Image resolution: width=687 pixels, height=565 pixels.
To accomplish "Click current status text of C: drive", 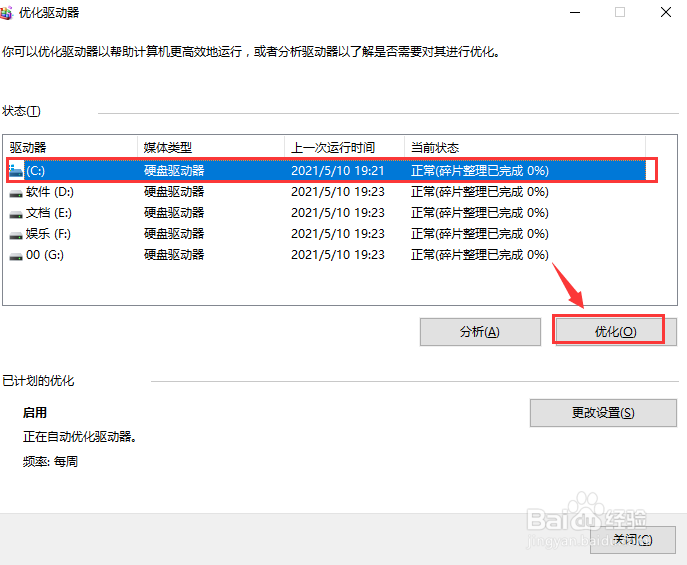I will (480, 170).
